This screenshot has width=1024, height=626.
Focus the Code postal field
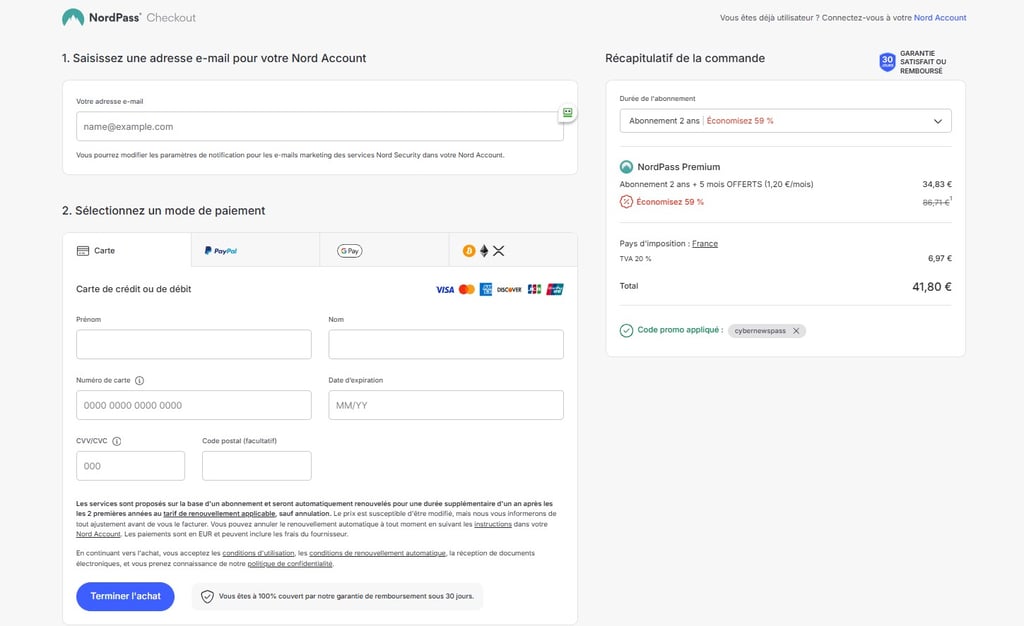(257, 466)
